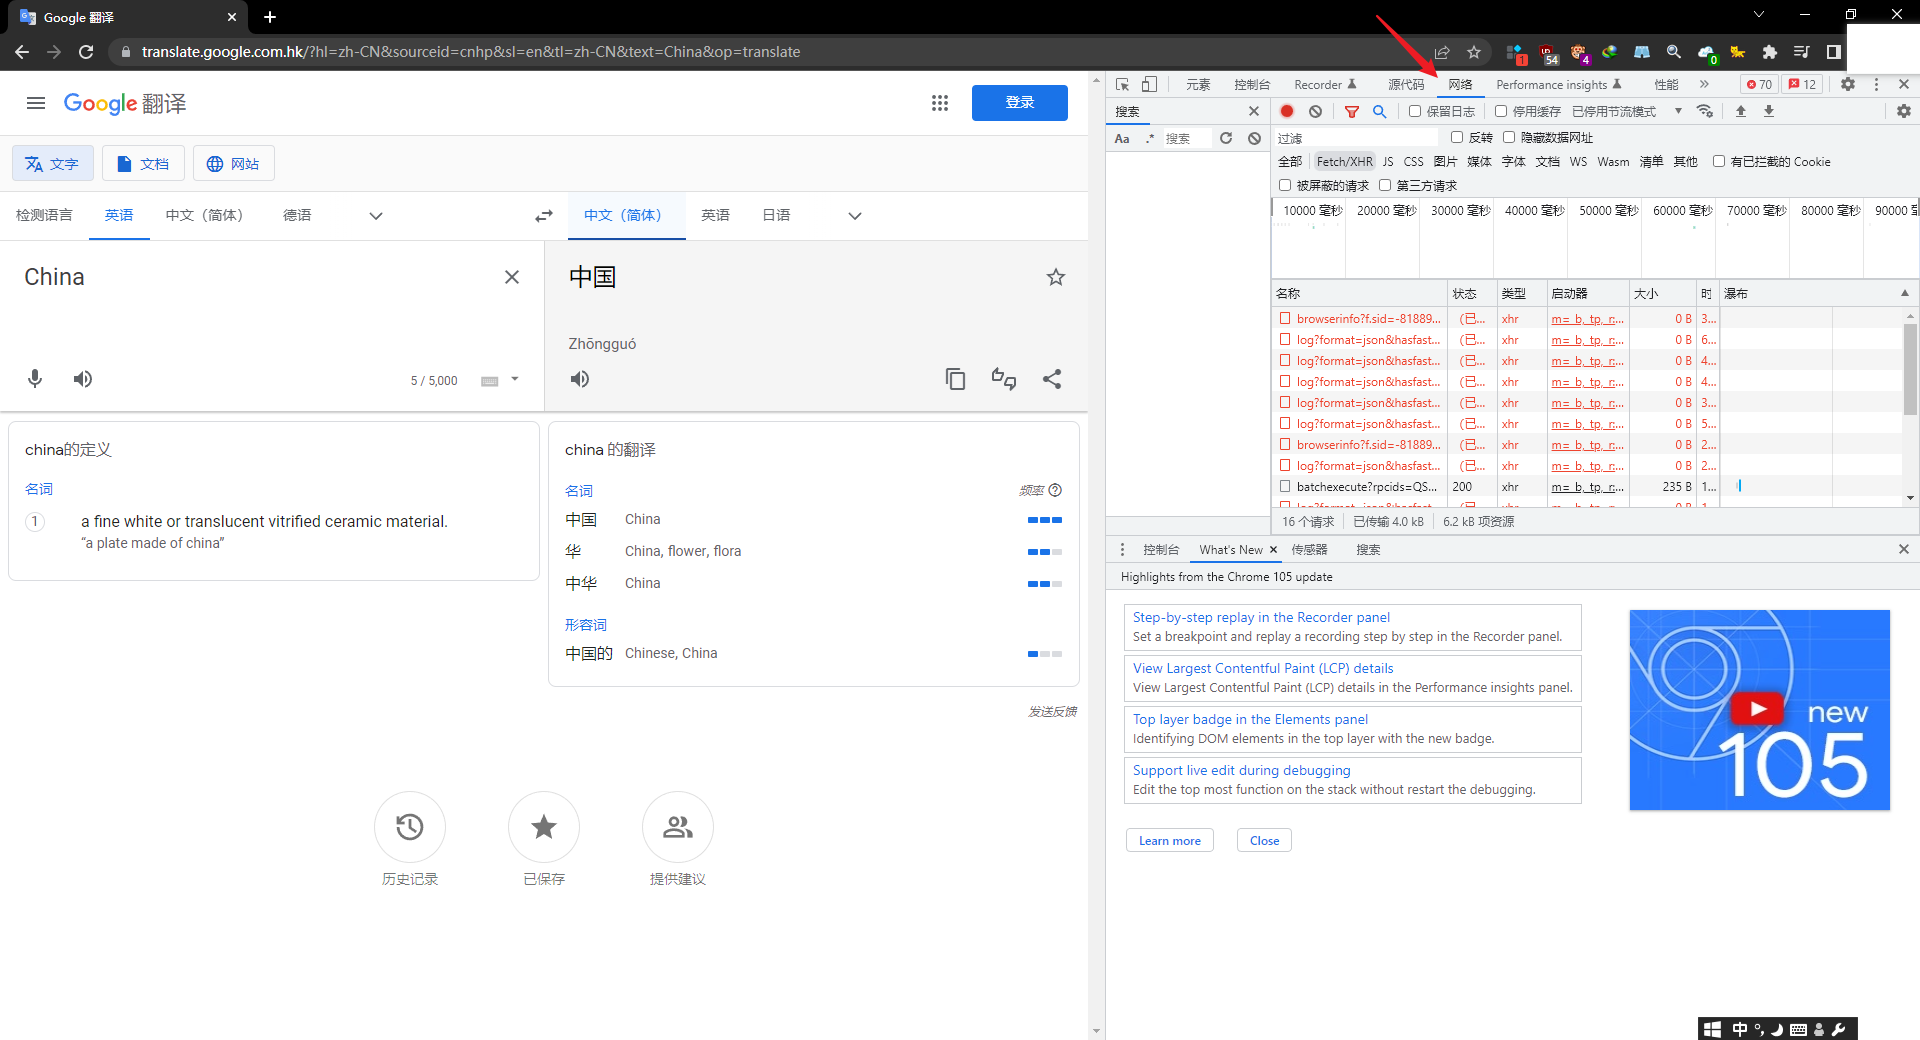Image resolution: width=1920 pixels, height=1040 pixels.
Task: Click the microphone voice input icon
Action: [x=35, y=379]
